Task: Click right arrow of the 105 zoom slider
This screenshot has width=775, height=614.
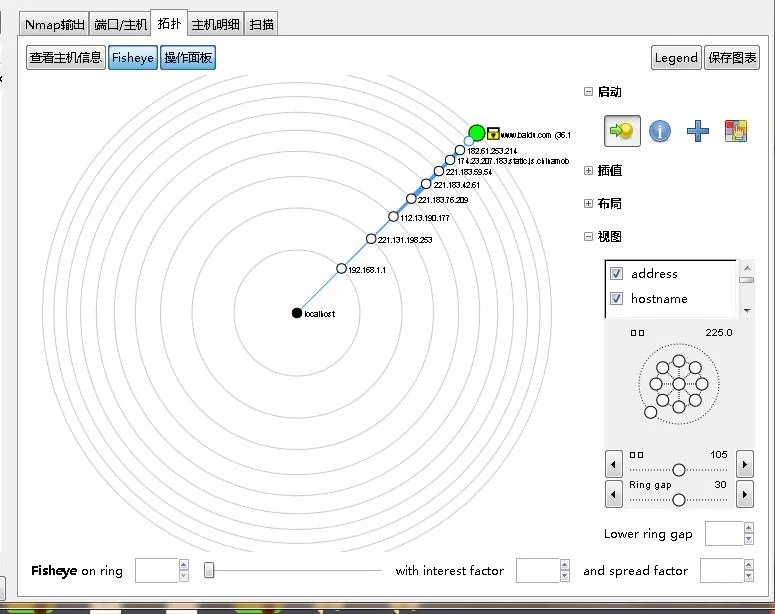Action: coord(745,464)
